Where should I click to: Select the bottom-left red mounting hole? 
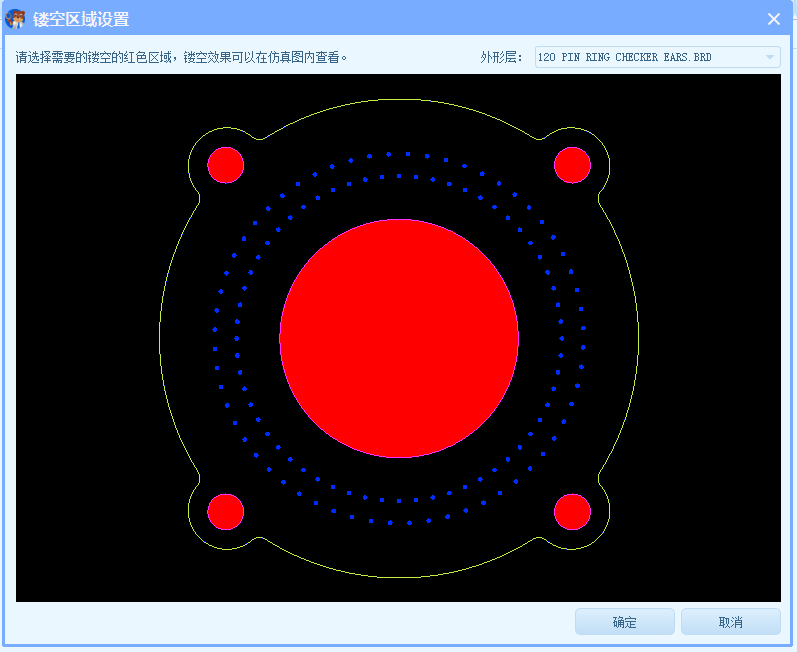click(x=226, y=512)
